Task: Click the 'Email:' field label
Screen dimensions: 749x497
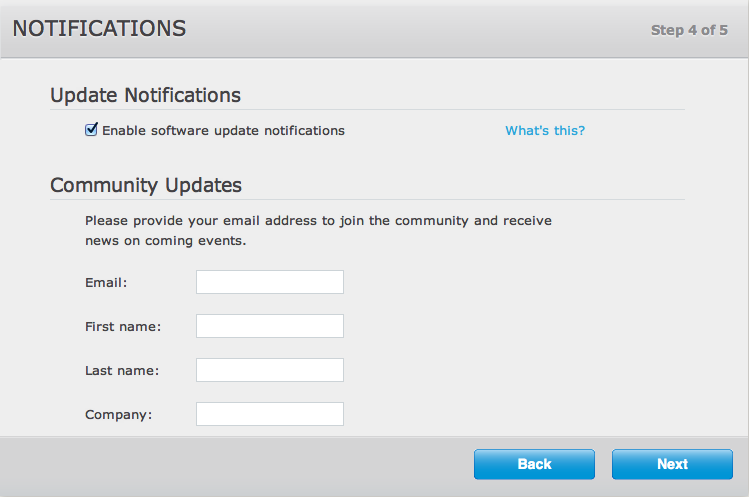Action: 106,283
